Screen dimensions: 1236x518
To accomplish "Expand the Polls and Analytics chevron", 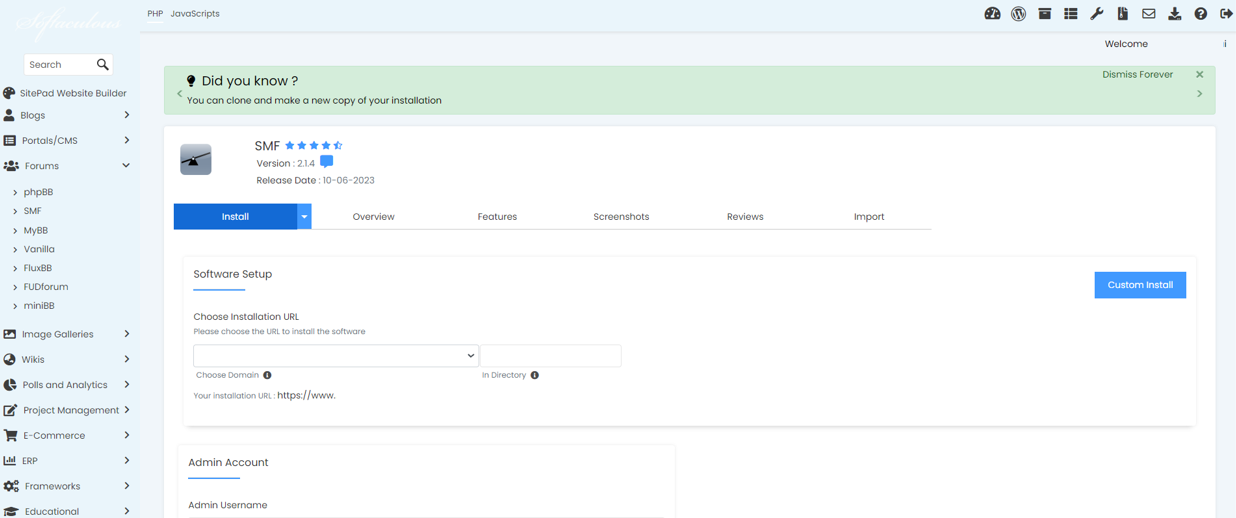I will coord(127,385).
